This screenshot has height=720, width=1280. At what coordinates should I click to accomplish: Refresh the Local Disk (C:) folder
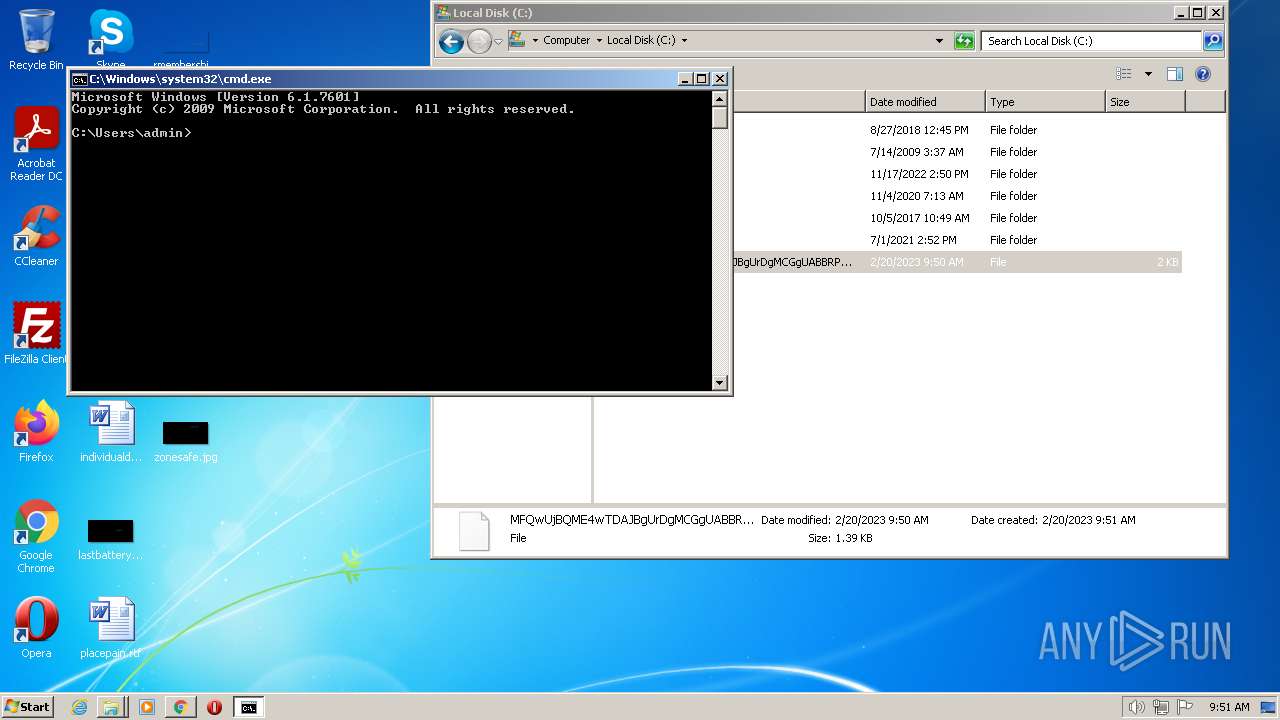(964, 41)
